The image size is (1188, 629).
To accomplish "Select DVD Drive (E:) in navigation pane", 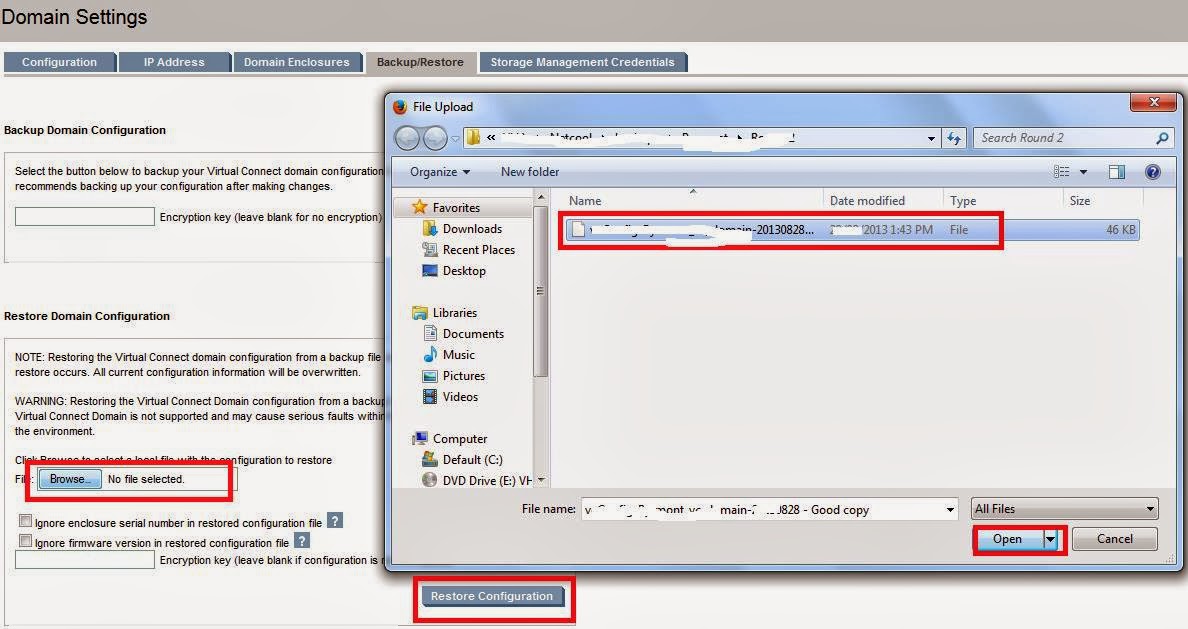I will tap(486, 480).
